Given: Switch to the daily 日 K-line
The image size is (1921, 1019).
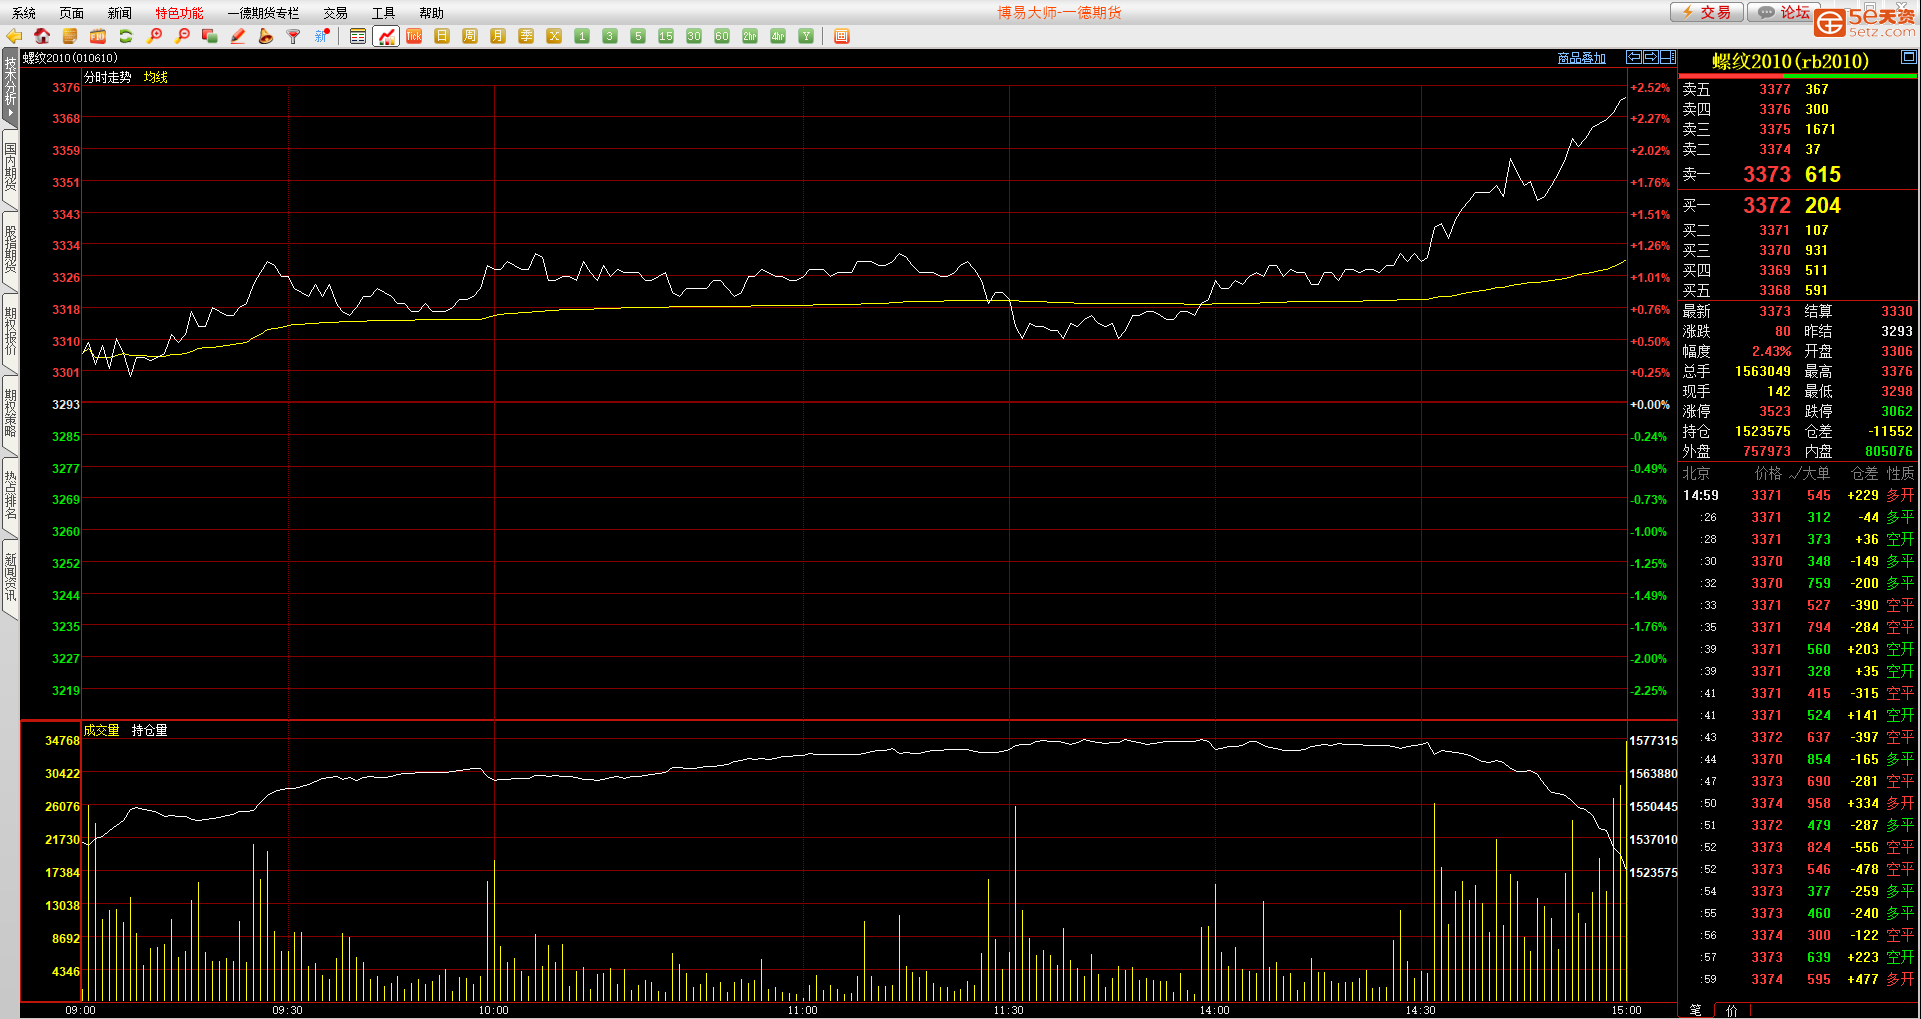Looking at the screenshot, I should coord(442,36).
